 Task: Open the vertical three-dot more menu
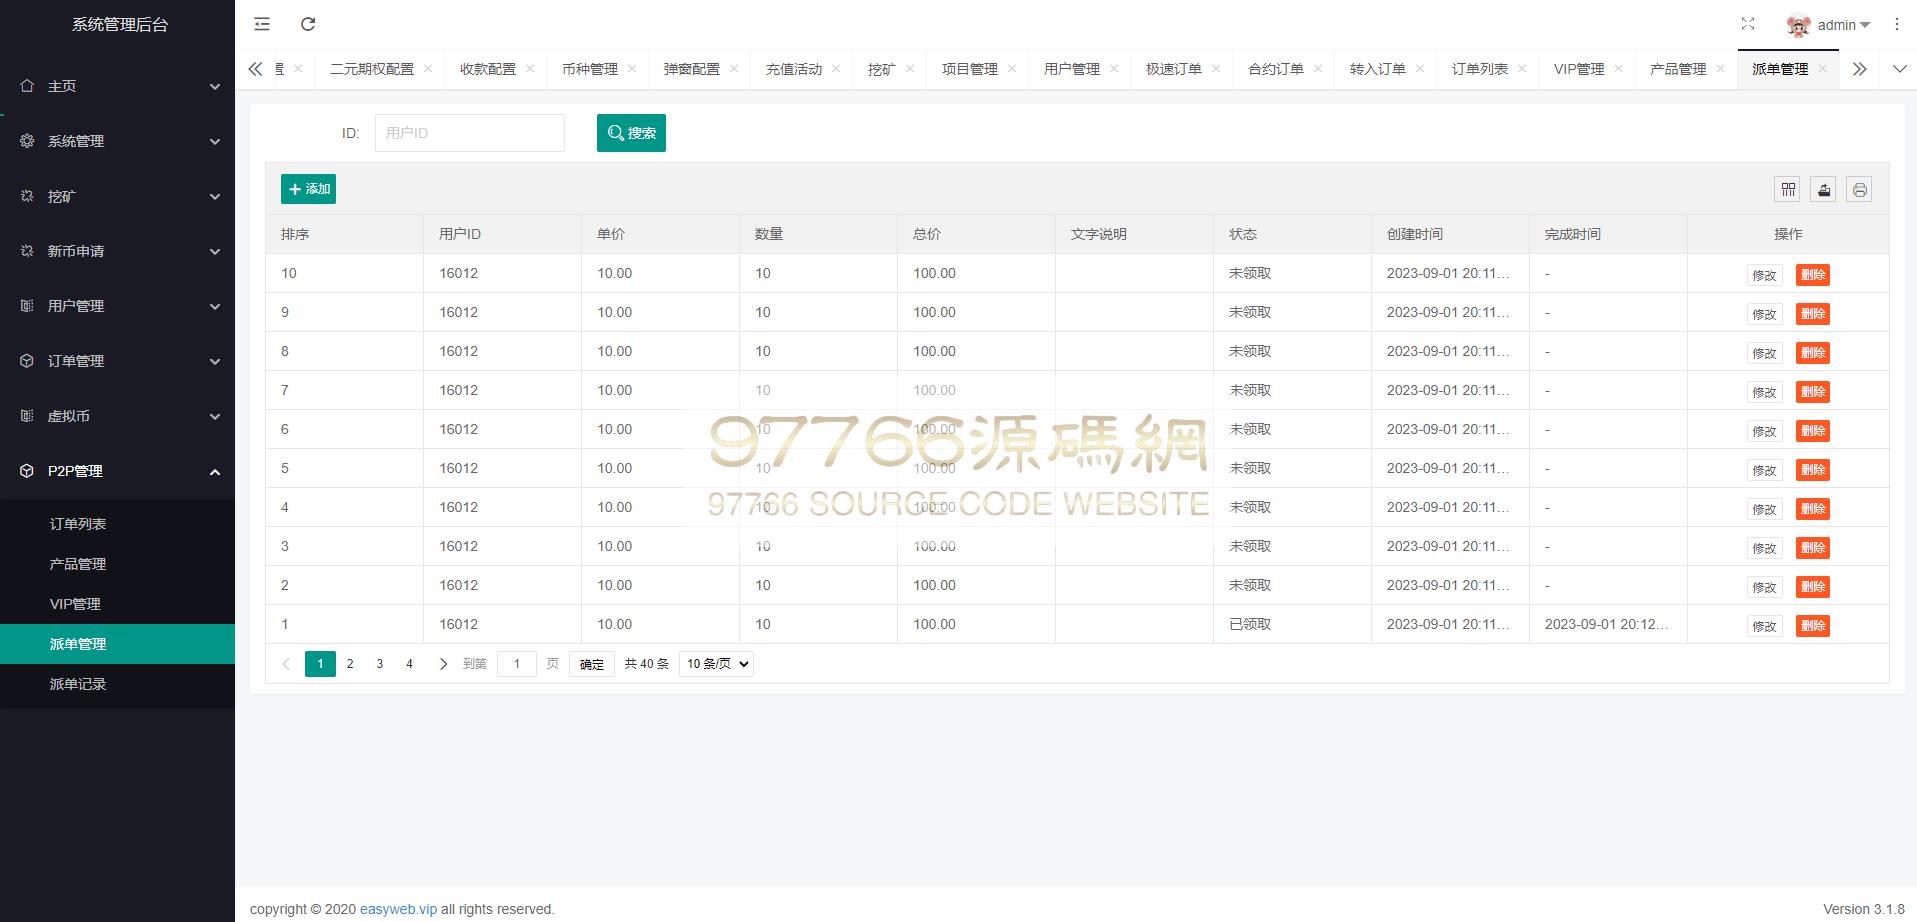click(1896, 24)
